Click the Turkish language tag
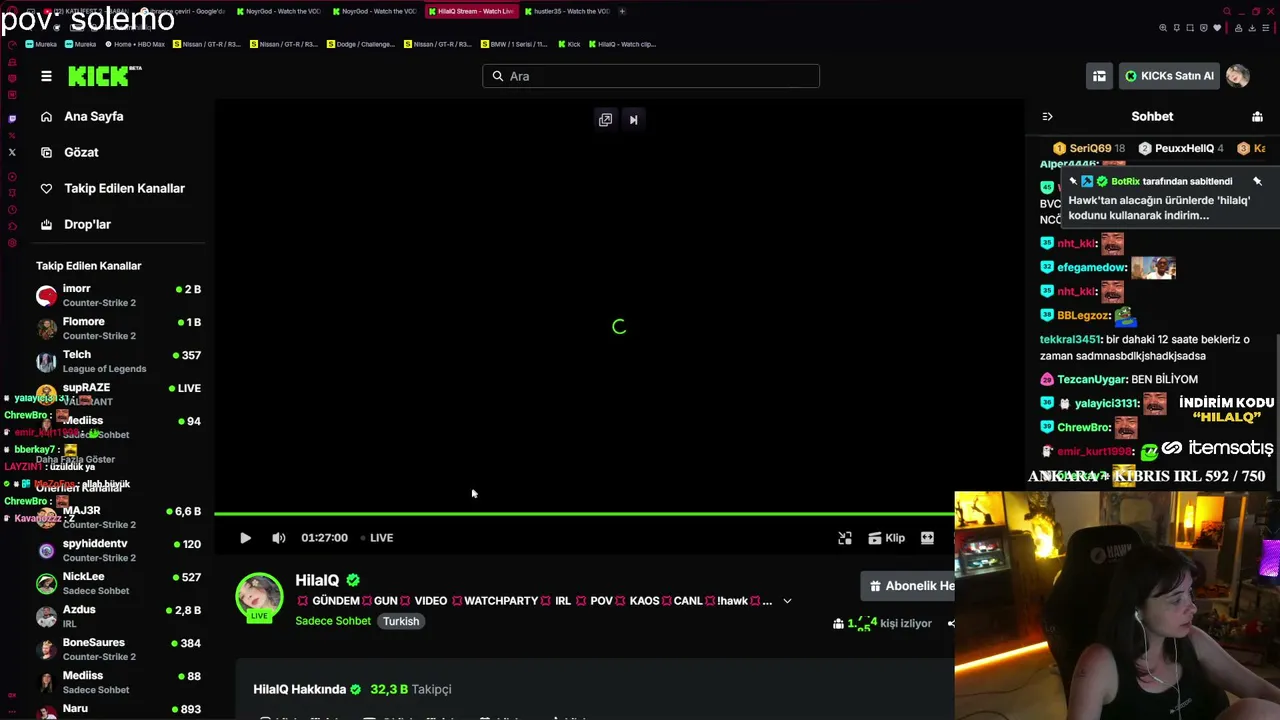Image resolution: width=1280 pixels, height=720 pixels. pos(401,621)
